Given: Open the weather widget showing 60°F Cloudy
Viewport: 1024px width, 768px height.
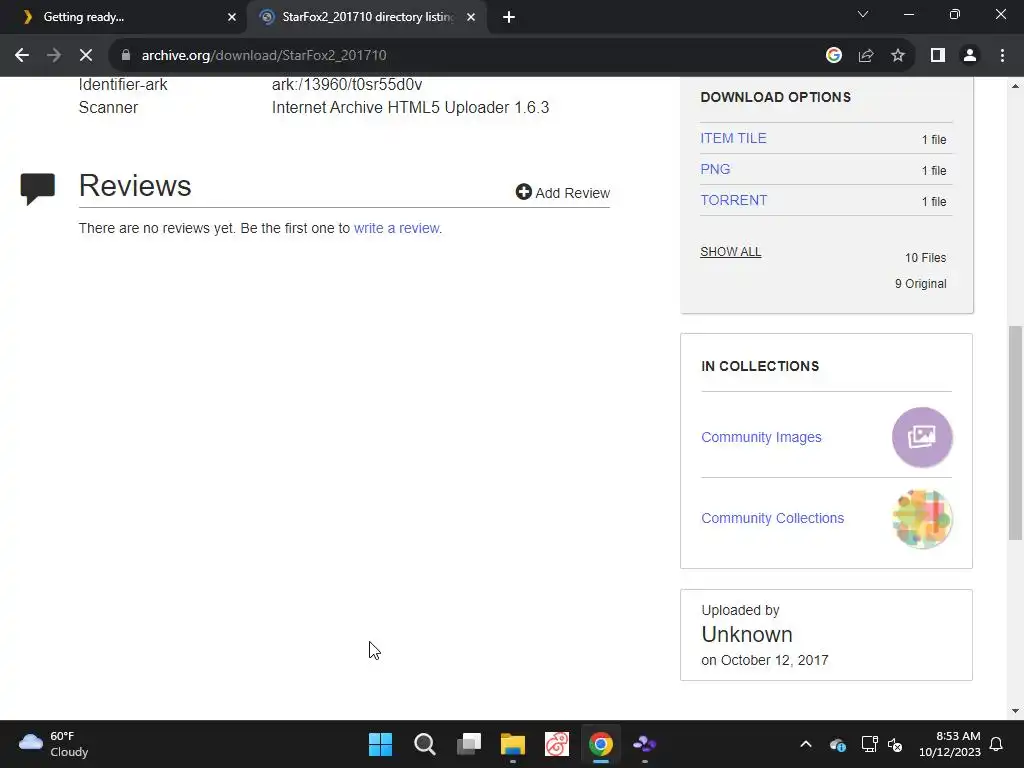Looking at the screenshot, I should [54, 744].
